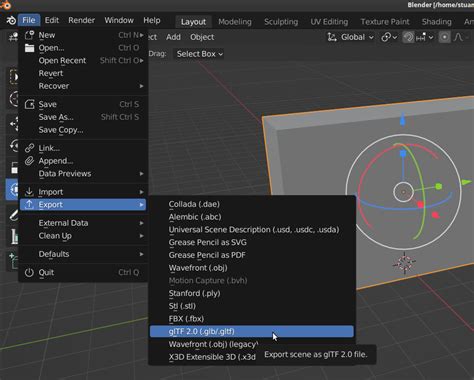Select the Annotate pencil tool
This screenshot has height=380, width=474.
pyautogui.click(x=13, y=215)
